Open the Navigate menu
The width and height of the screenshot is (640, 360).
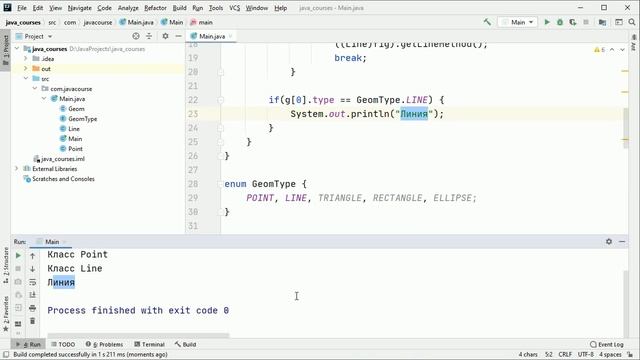pos(80,8)
